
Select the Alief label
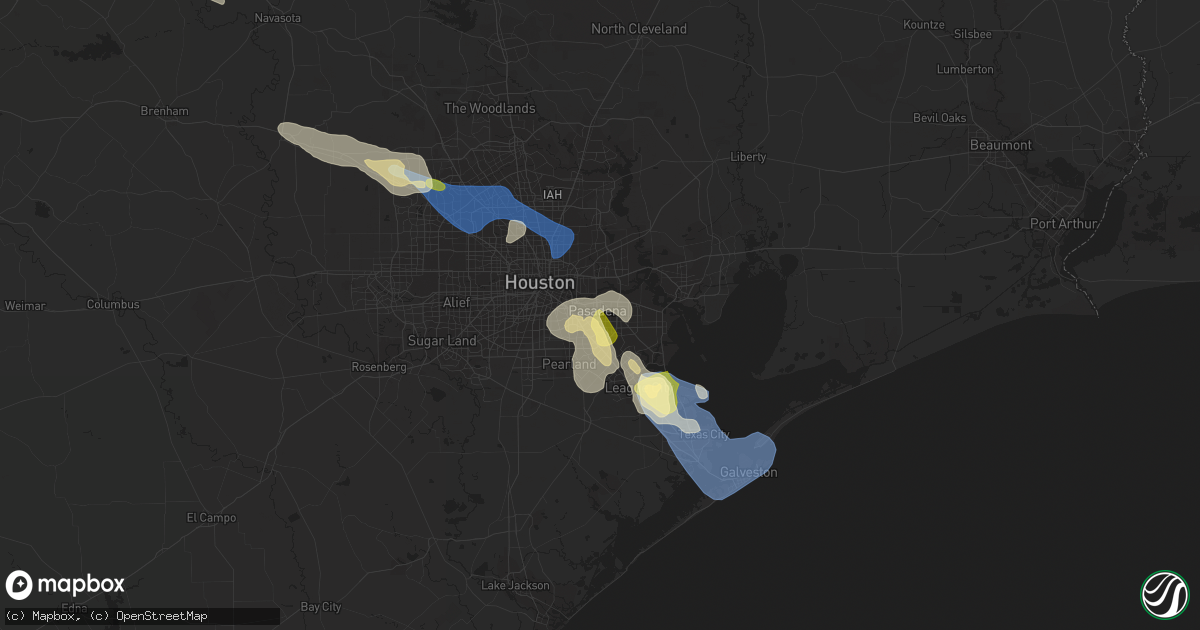tap(456, 302)
